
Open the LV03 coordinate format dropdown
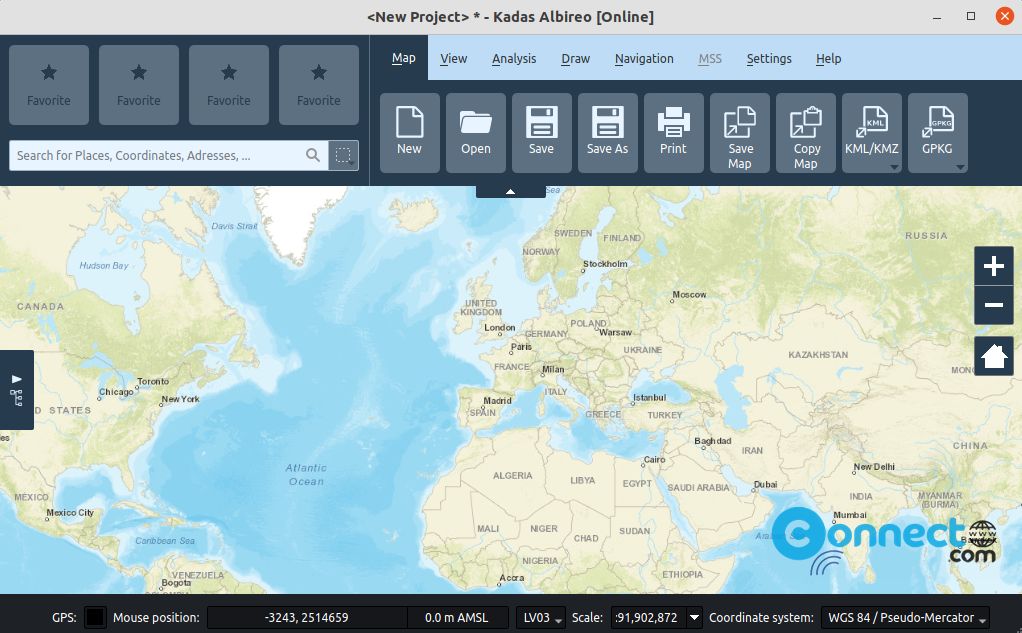click(x=541, y=617)
